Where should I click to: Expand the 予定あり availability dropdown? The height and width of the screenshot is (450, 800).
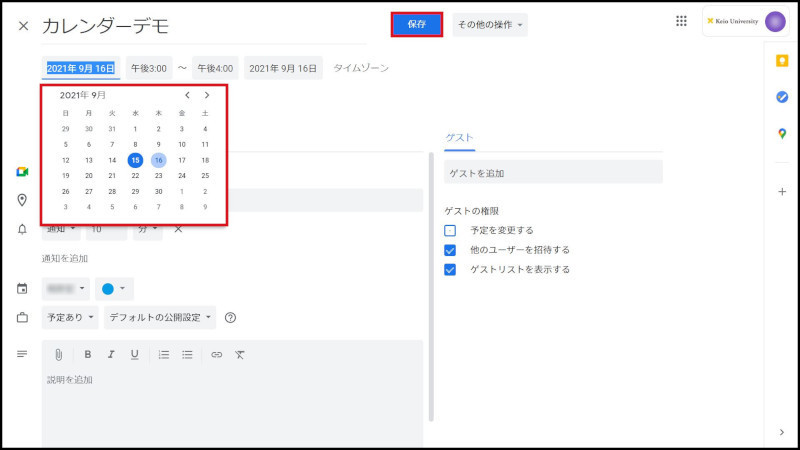click(x=70, y=318)
